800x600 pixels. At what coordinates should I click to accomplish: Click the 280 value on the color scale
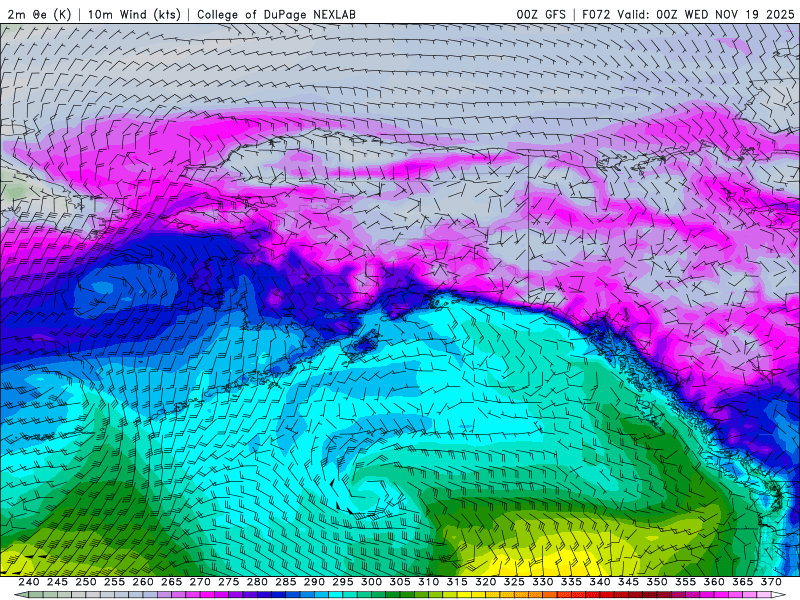coord(257,582)
